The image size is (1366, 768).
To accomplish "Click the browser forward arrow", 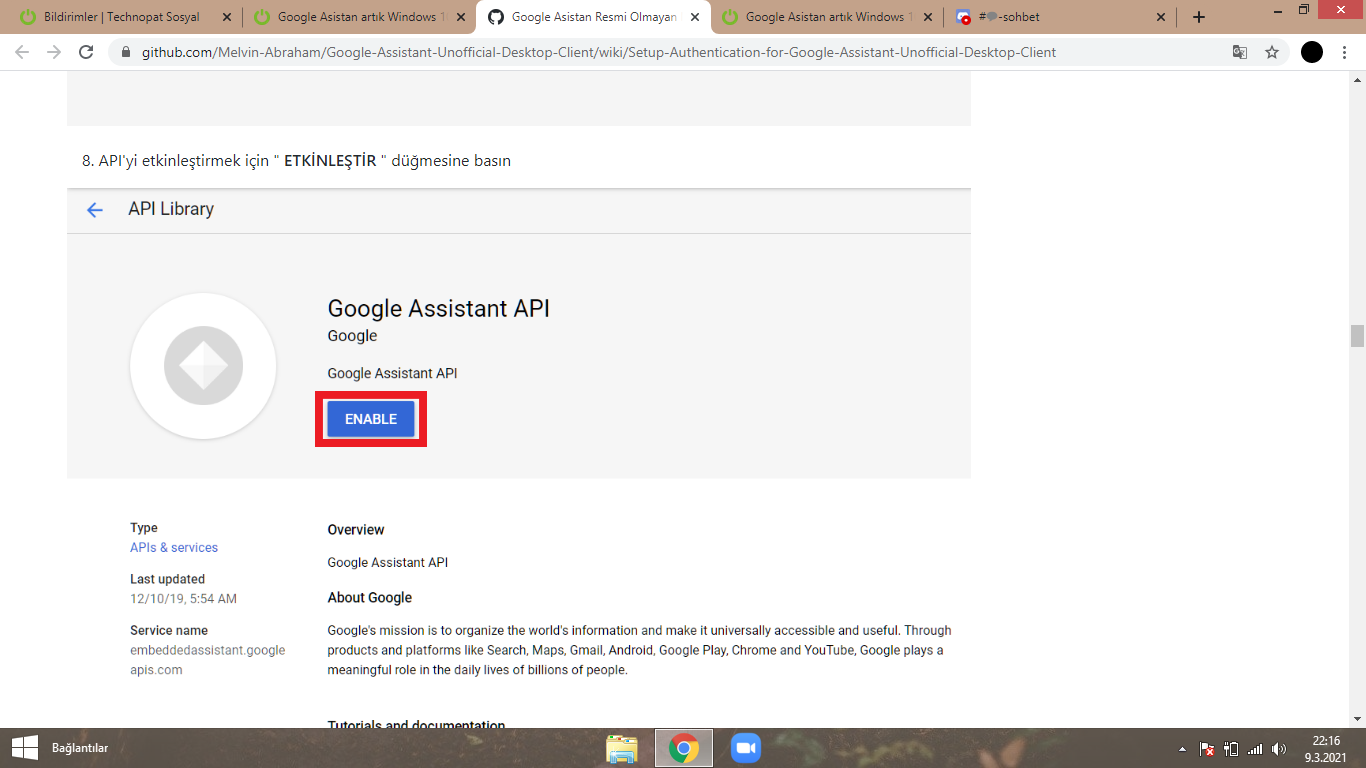I will coord(54,52).
